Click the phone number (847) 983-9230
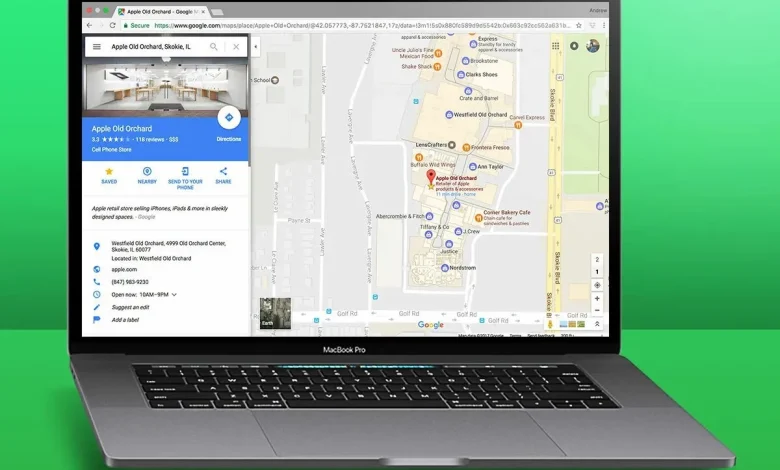The image size is (780, 470). pos(130,282)
